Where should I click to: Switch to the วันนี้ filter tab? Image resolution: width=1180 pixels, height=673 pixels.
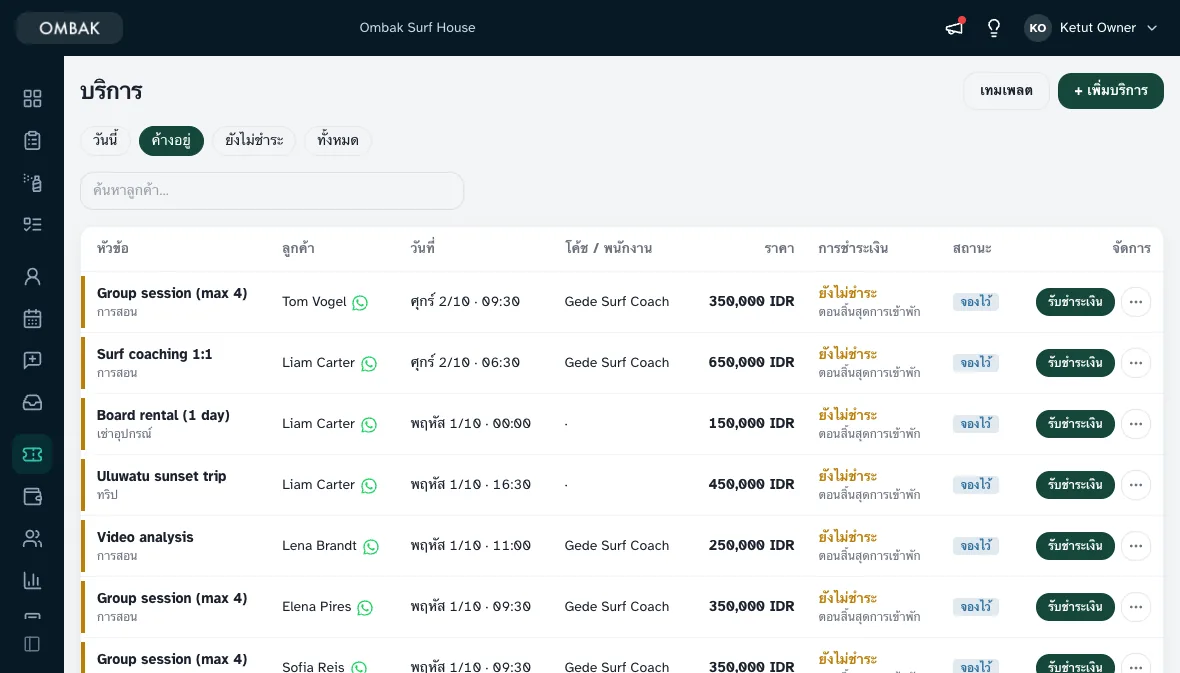tap(105, 141)
